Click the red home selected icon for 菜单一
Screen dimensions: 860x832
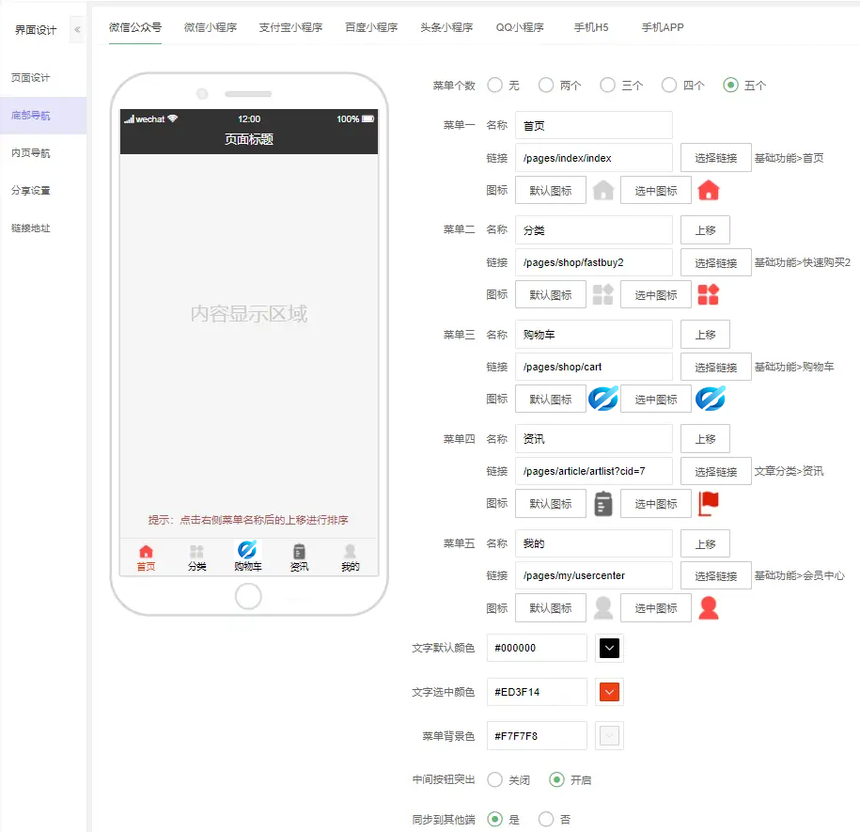coord(708,190)
